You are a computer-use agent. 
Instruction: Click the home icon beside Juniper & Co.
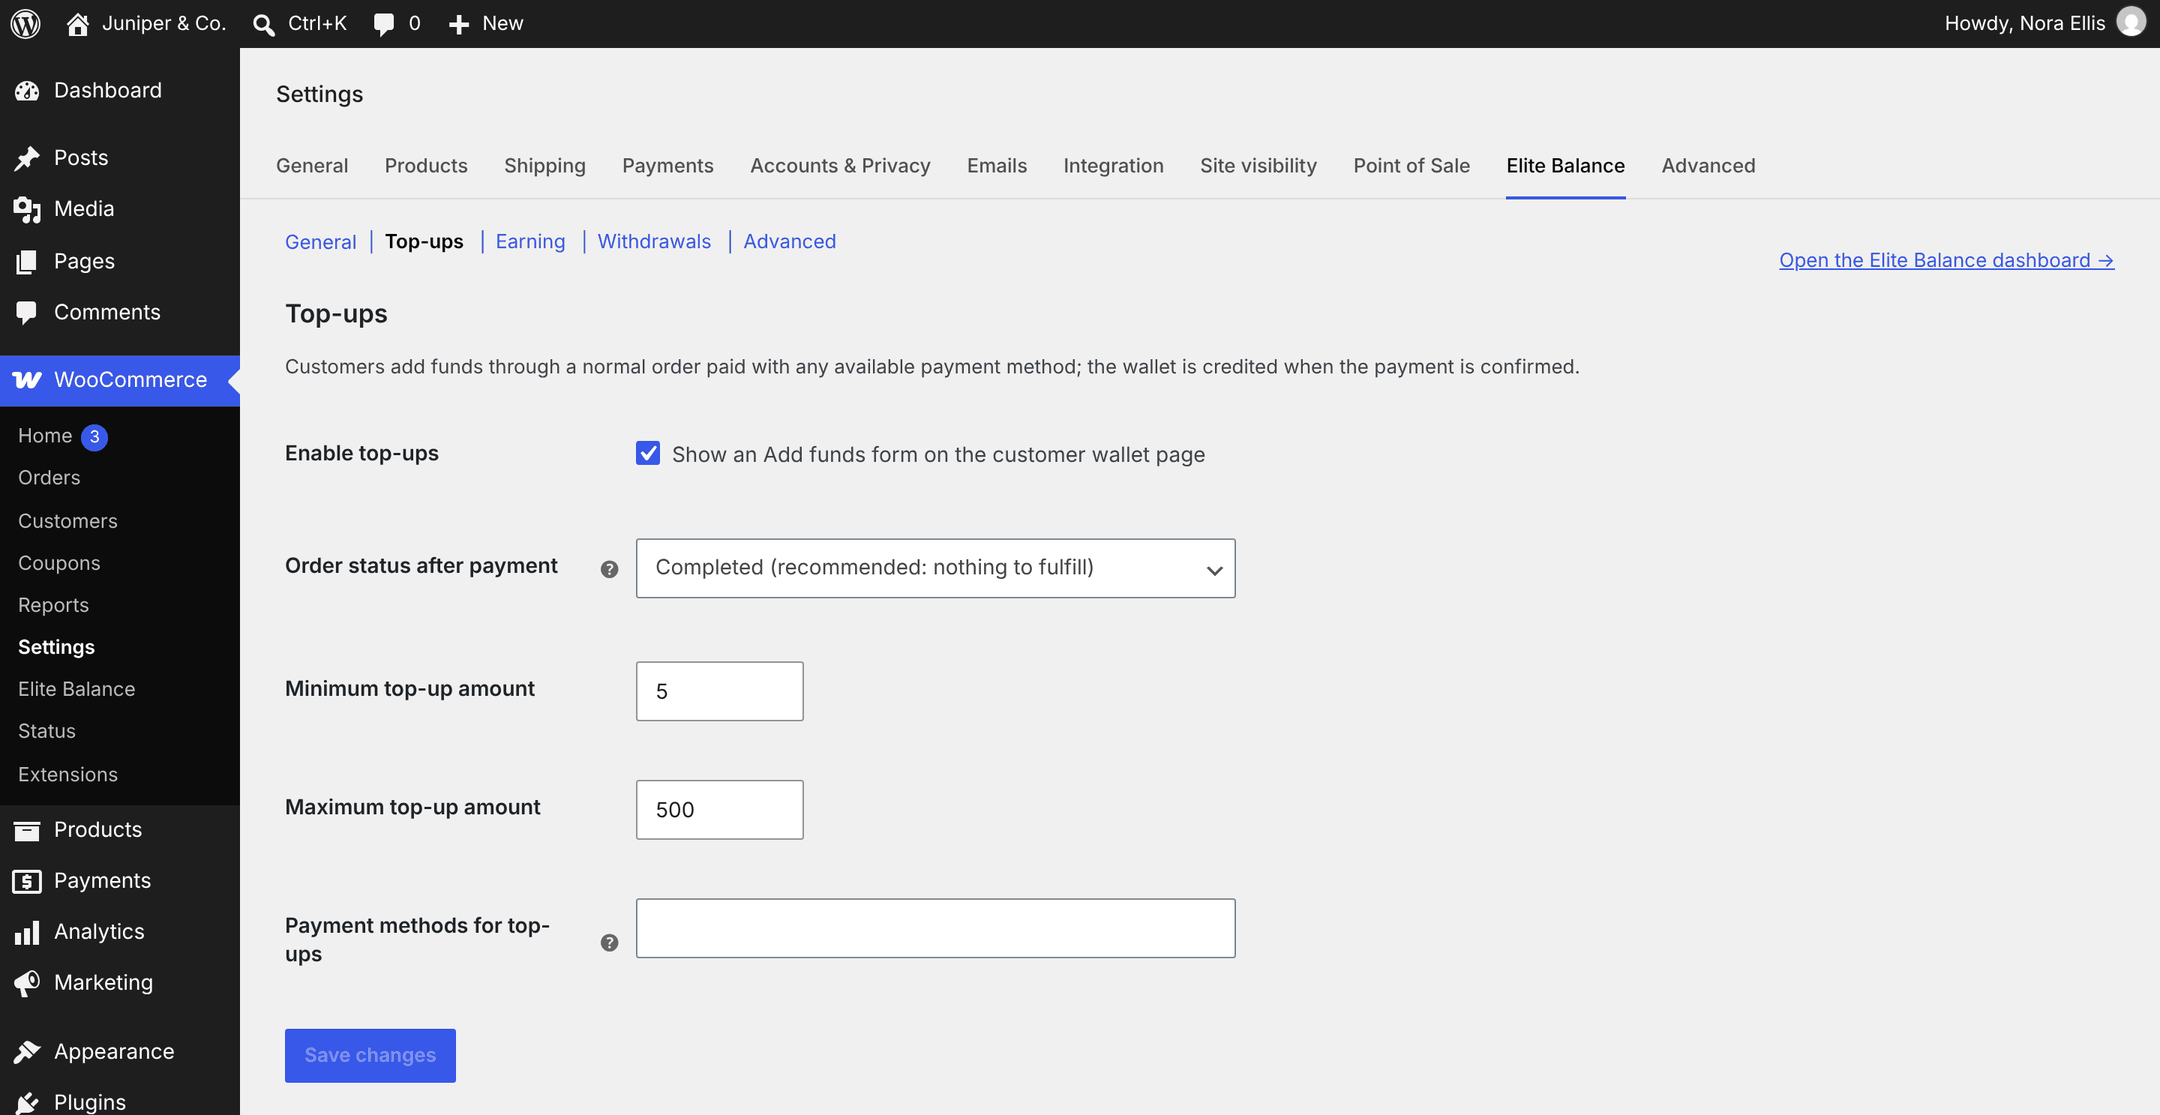tap(78, 24)
